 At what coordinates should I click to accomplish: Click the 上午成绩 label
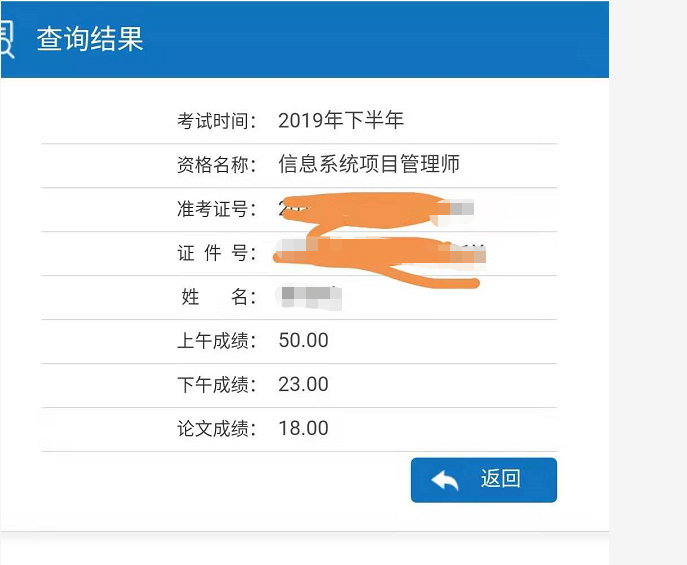pyautogui.click(x=217, y=341)
